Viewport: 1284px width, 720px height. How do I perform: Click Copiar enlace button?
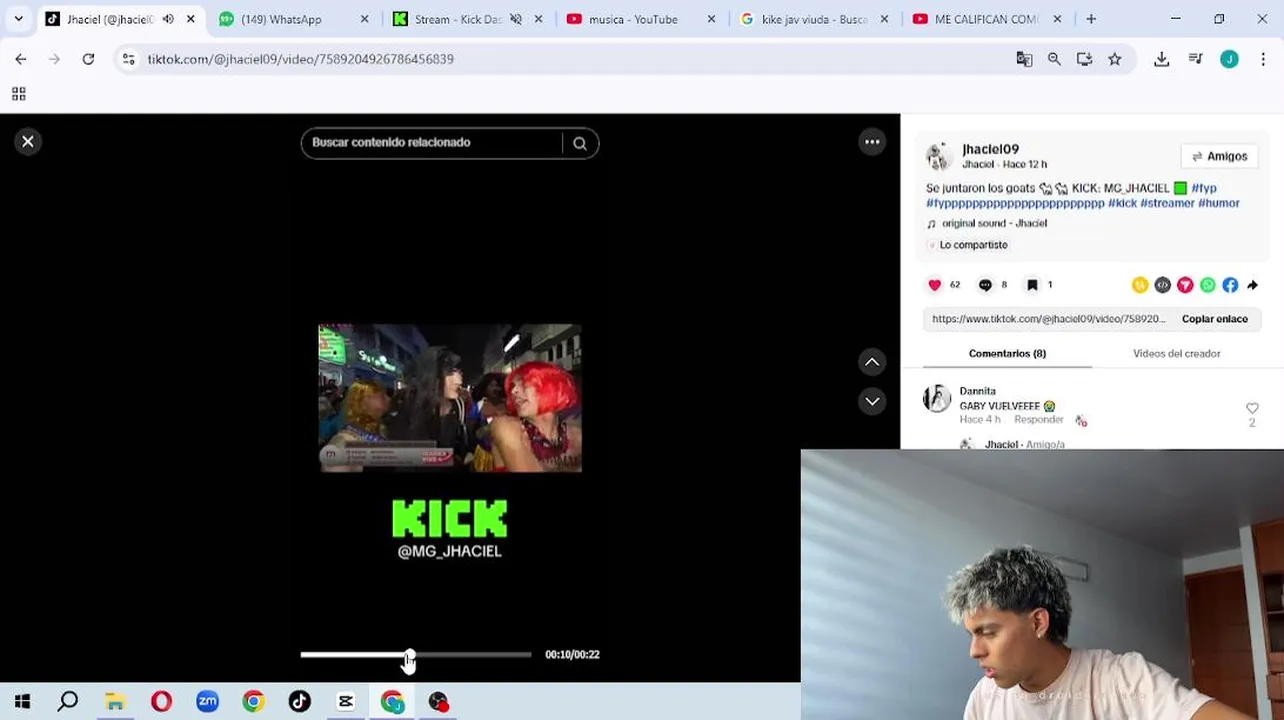click(x=1214, y=319)
